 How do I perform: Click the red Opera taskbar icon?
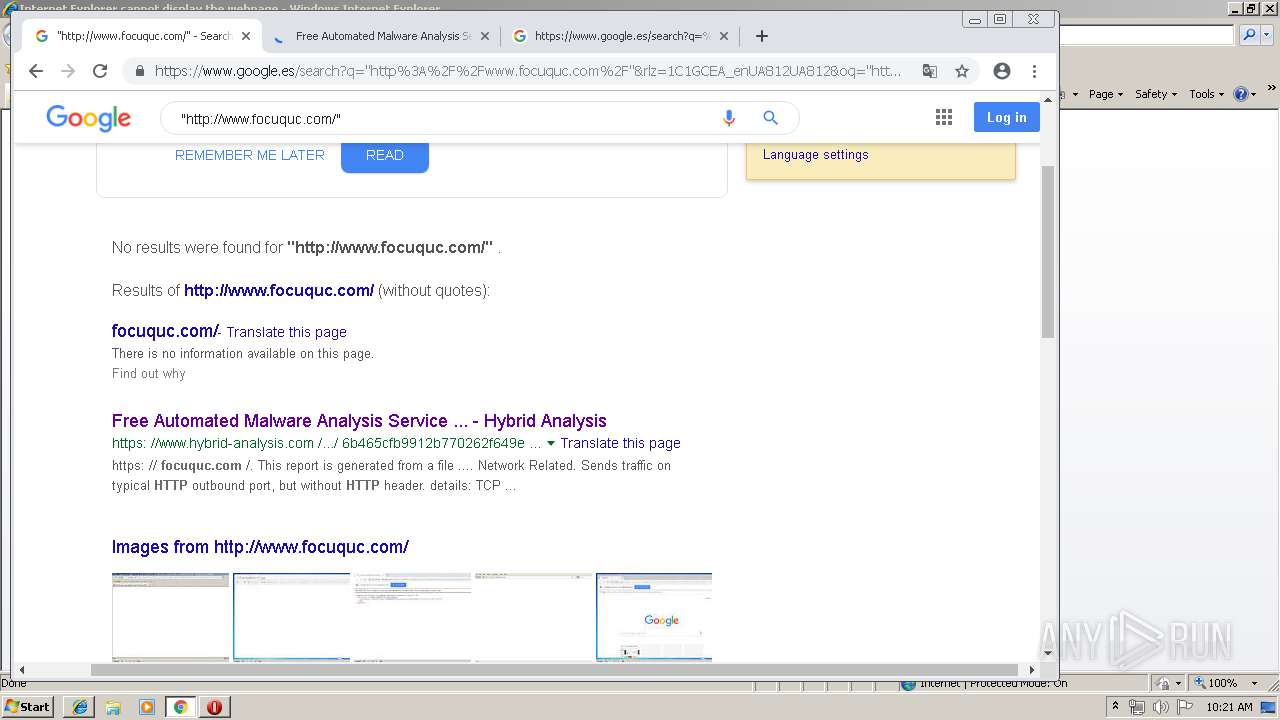[214, 707]
